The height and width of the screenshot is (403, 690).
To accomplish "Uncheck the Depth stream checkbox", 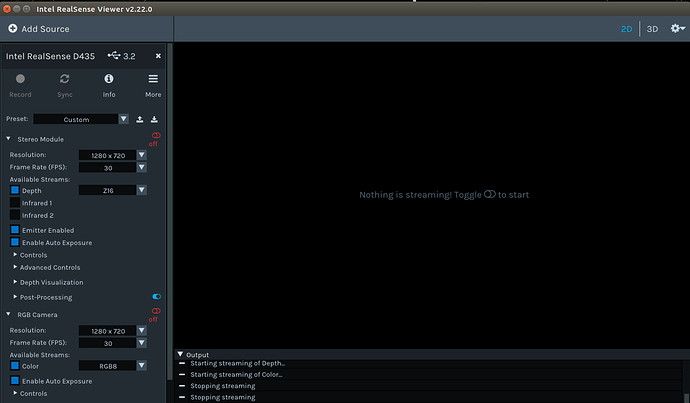I will pyautogui.click(x=15, y=190).
